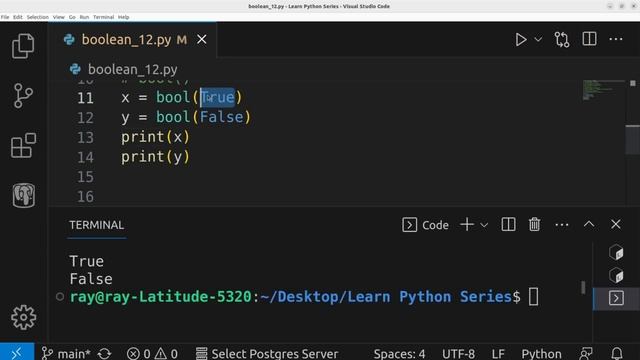Viewport: 640px width, 360px height.
Task: Kill the terminal with trash icon
Action: [534, 224]
